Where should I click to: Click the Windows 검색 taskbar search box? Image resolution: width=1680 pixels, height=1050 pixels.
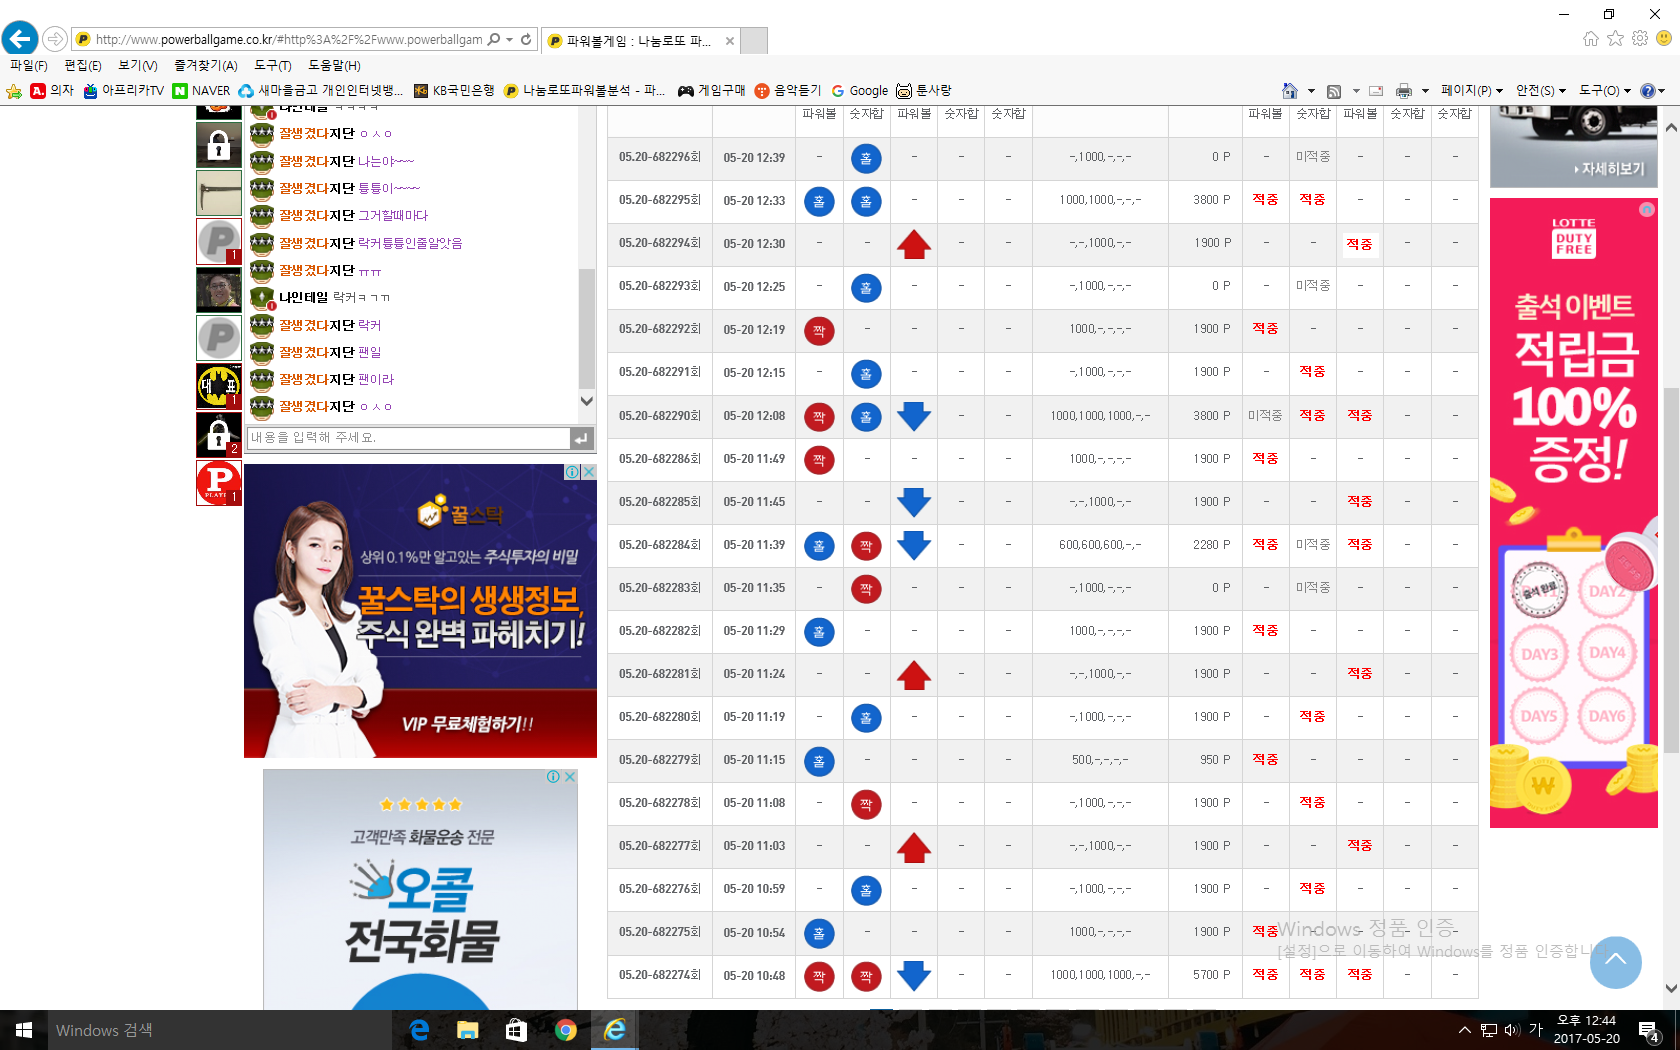click(x=220, y=1030)
